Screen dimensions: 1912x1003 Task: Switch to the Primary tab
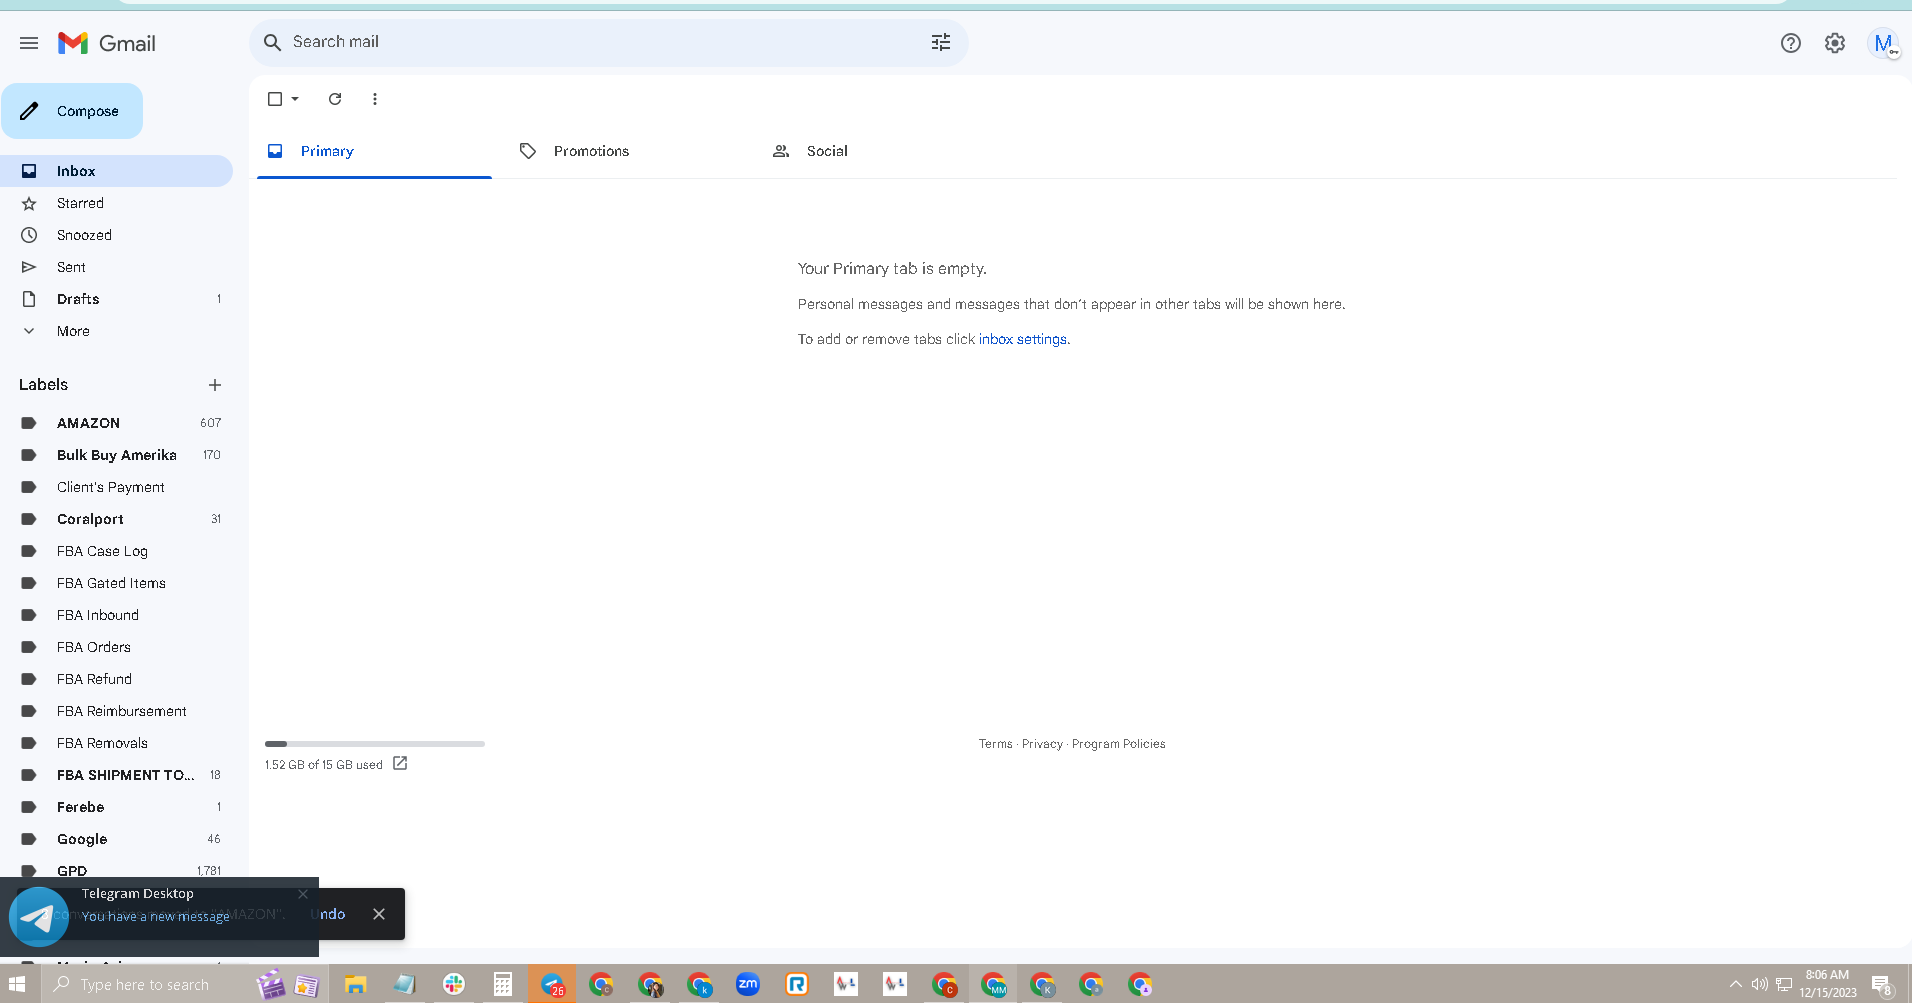pyautogui.click(x=374, y=151)
